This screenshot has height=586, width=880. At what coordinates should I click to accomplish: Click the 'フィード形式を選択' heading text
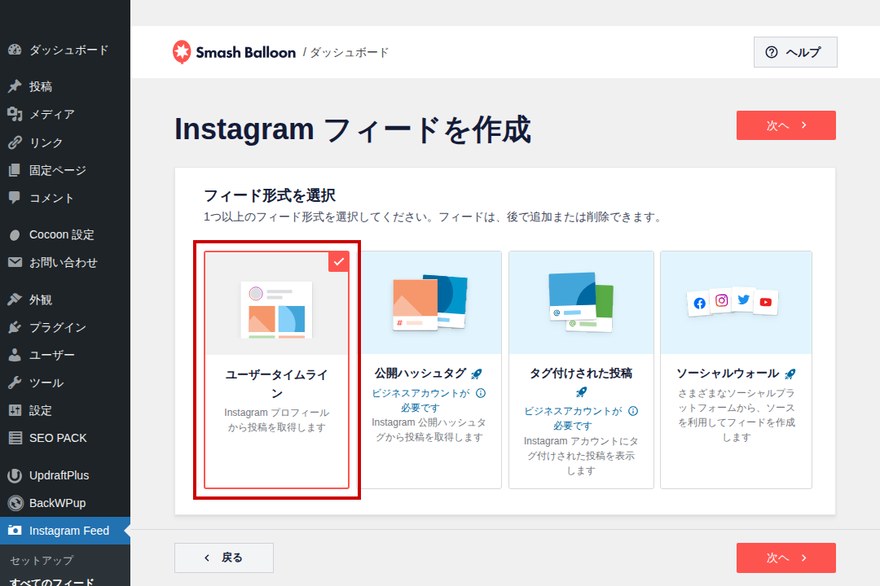pyautogui.click(x=269, y=195)
